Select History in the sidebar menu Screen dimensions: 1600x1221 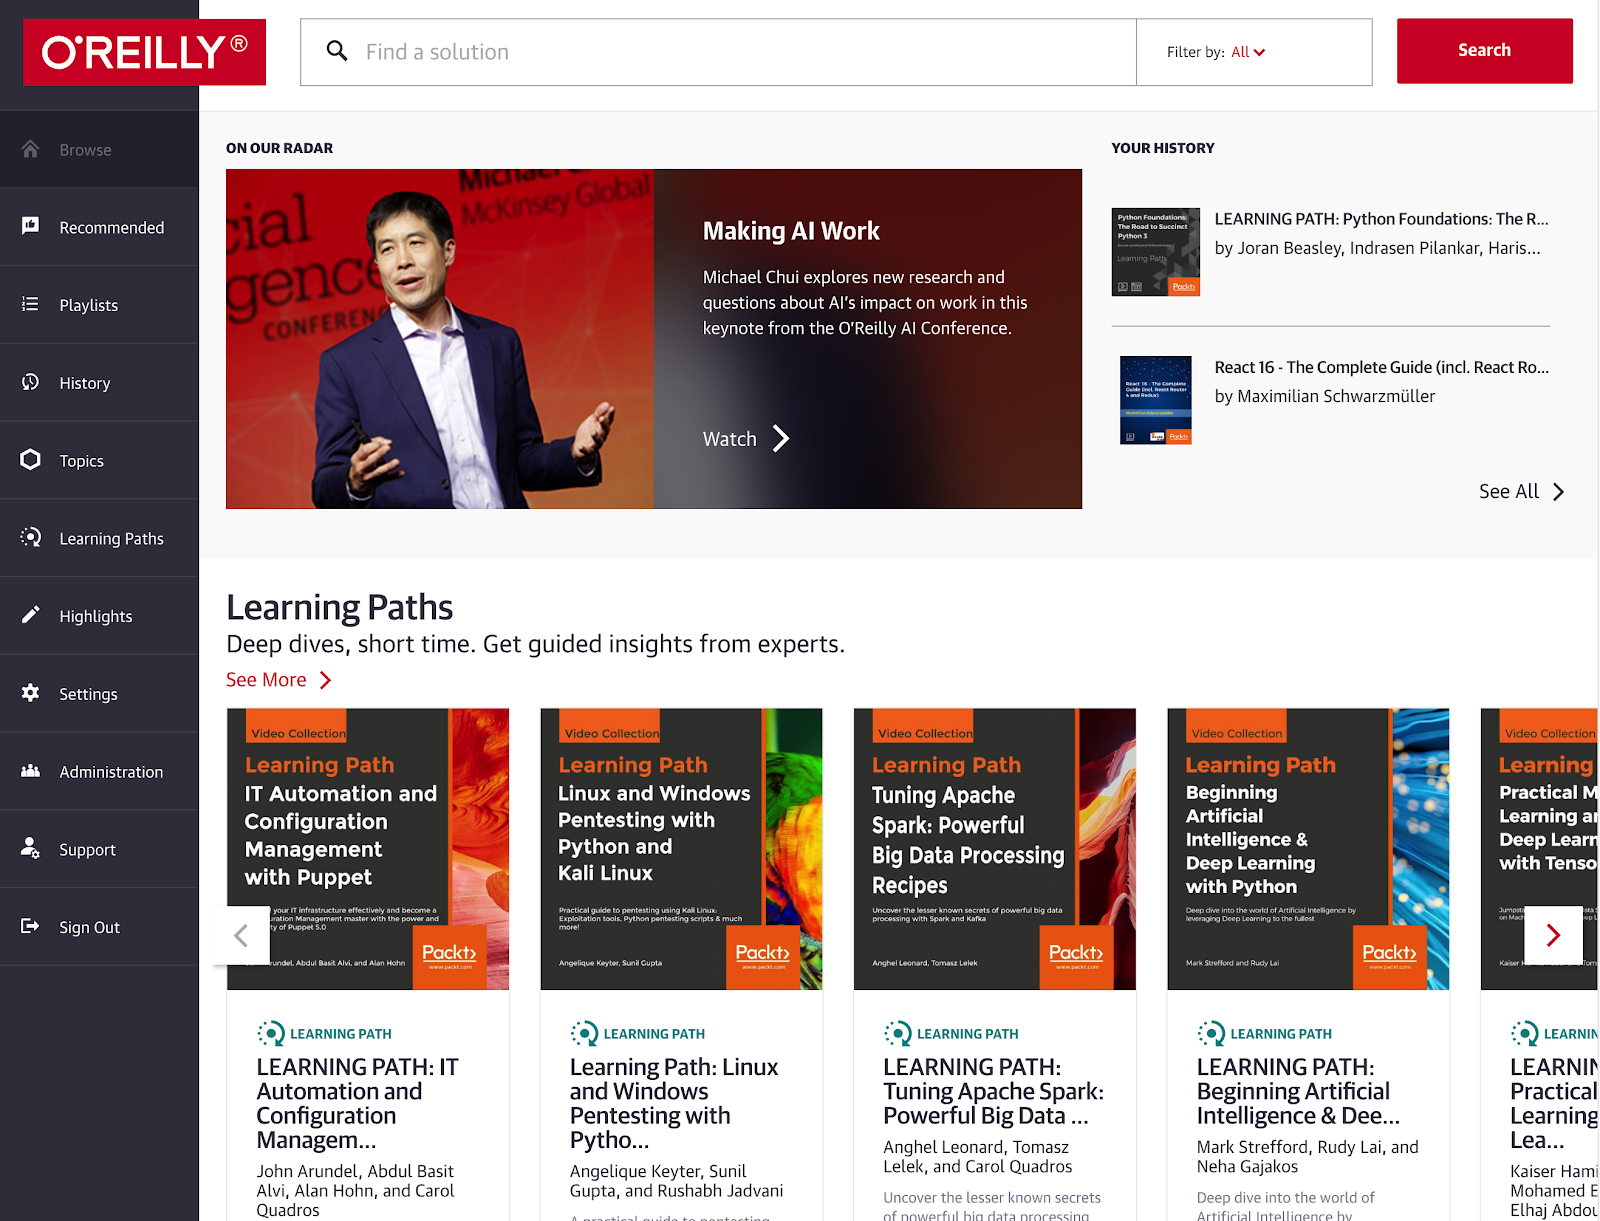[99, 383]
